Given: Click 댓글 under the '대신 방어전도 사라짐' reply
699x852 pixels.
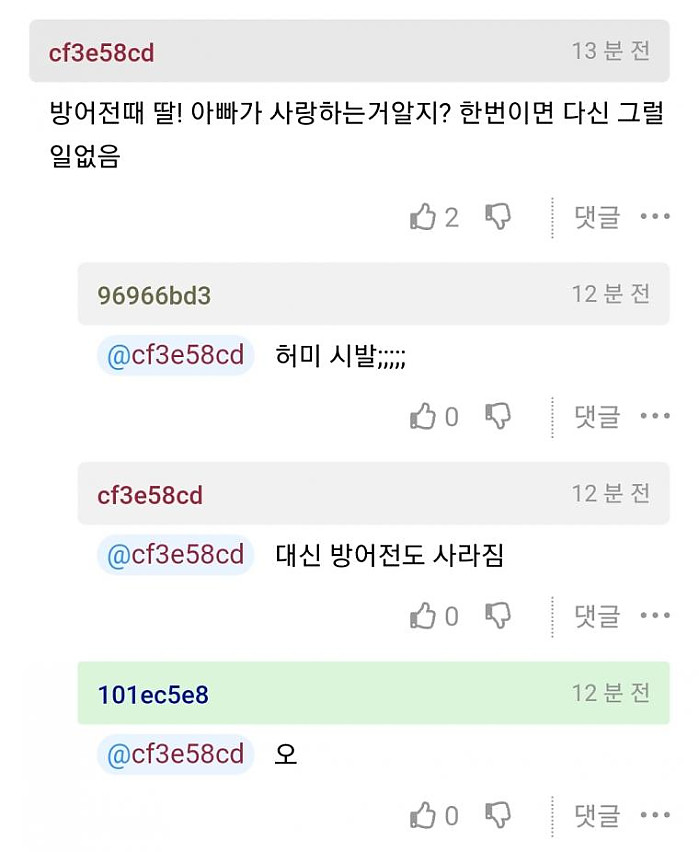Looking at the screenshot, I should pos(597,616).
